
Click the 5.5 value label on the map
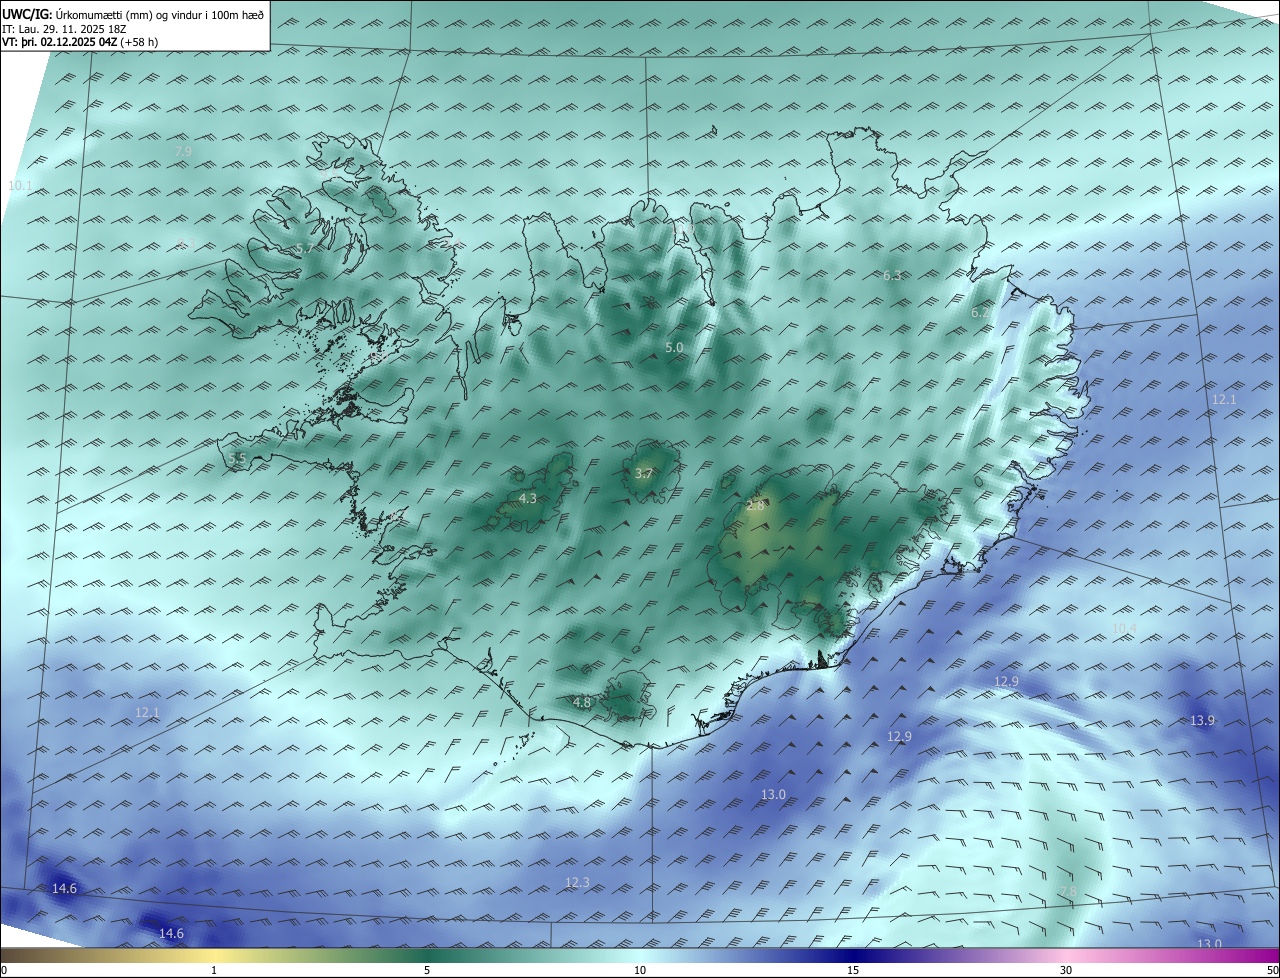tap(237, 459)
